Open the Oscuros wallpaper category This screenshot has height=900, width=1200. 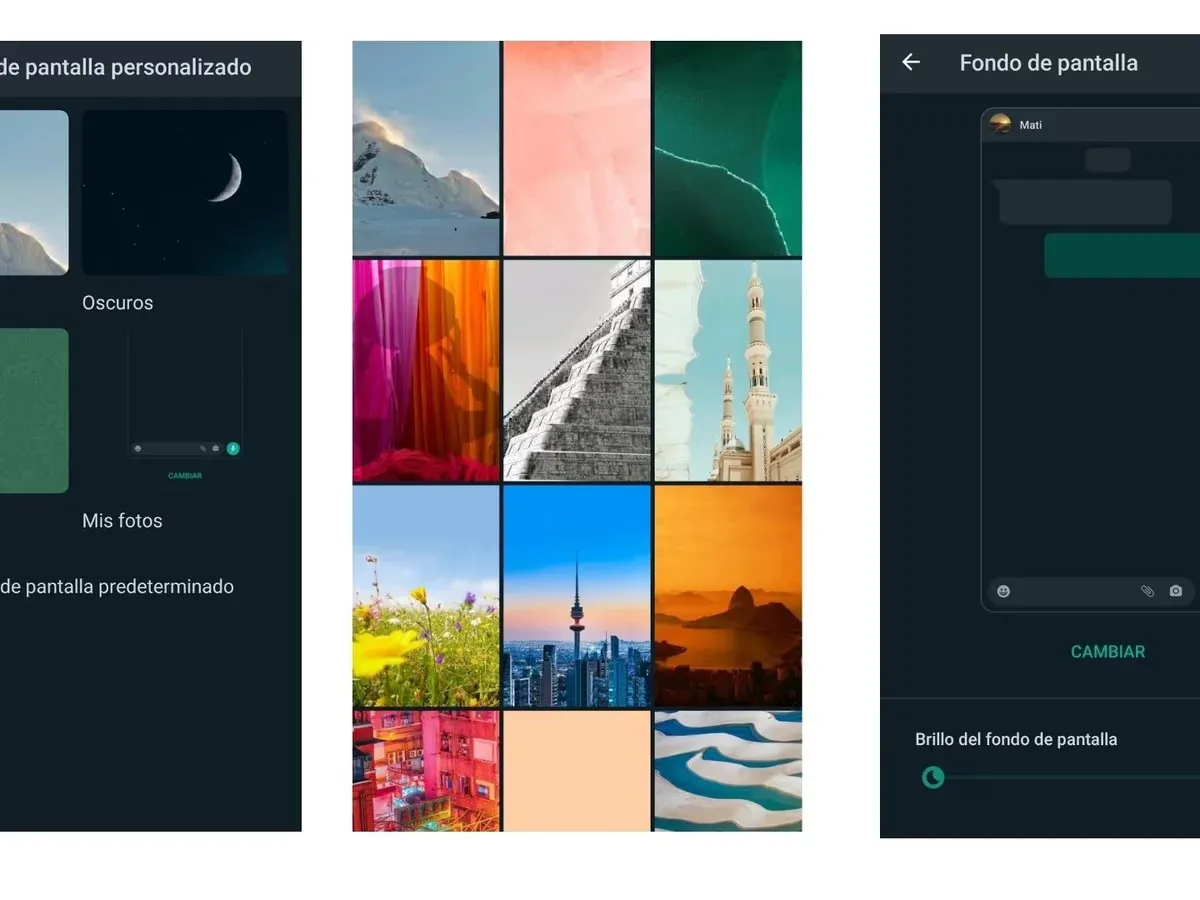pyautogui.click(x=185, y=193)
